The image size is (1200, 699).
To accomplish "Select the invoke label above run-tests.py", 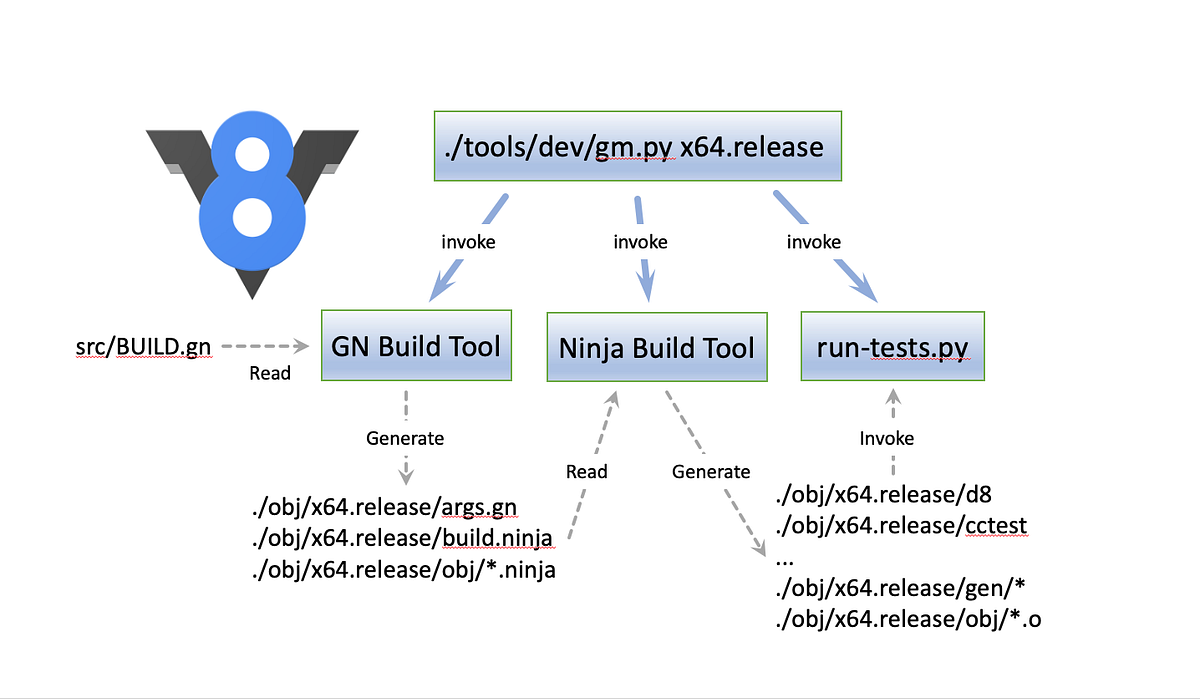I will coord(814,242).
